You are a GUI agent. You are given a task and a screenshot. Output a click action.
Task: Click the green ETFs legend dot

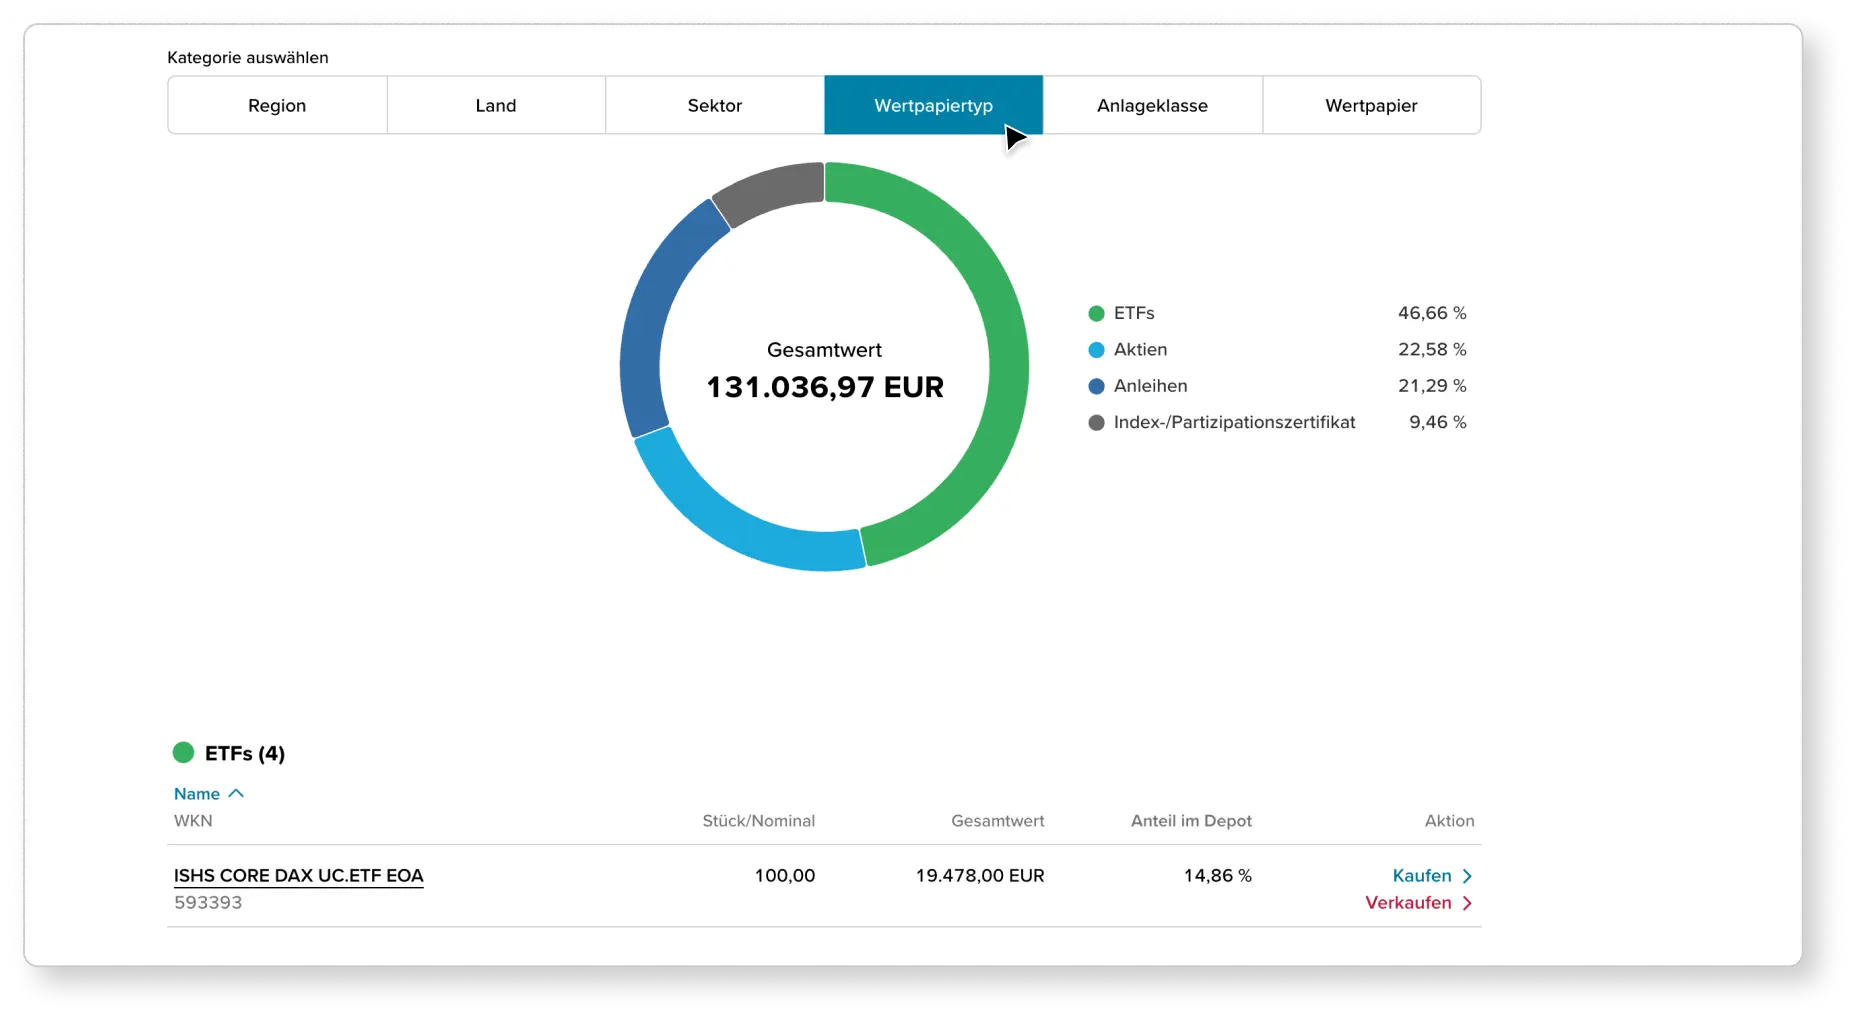(x=1095, y=313)
